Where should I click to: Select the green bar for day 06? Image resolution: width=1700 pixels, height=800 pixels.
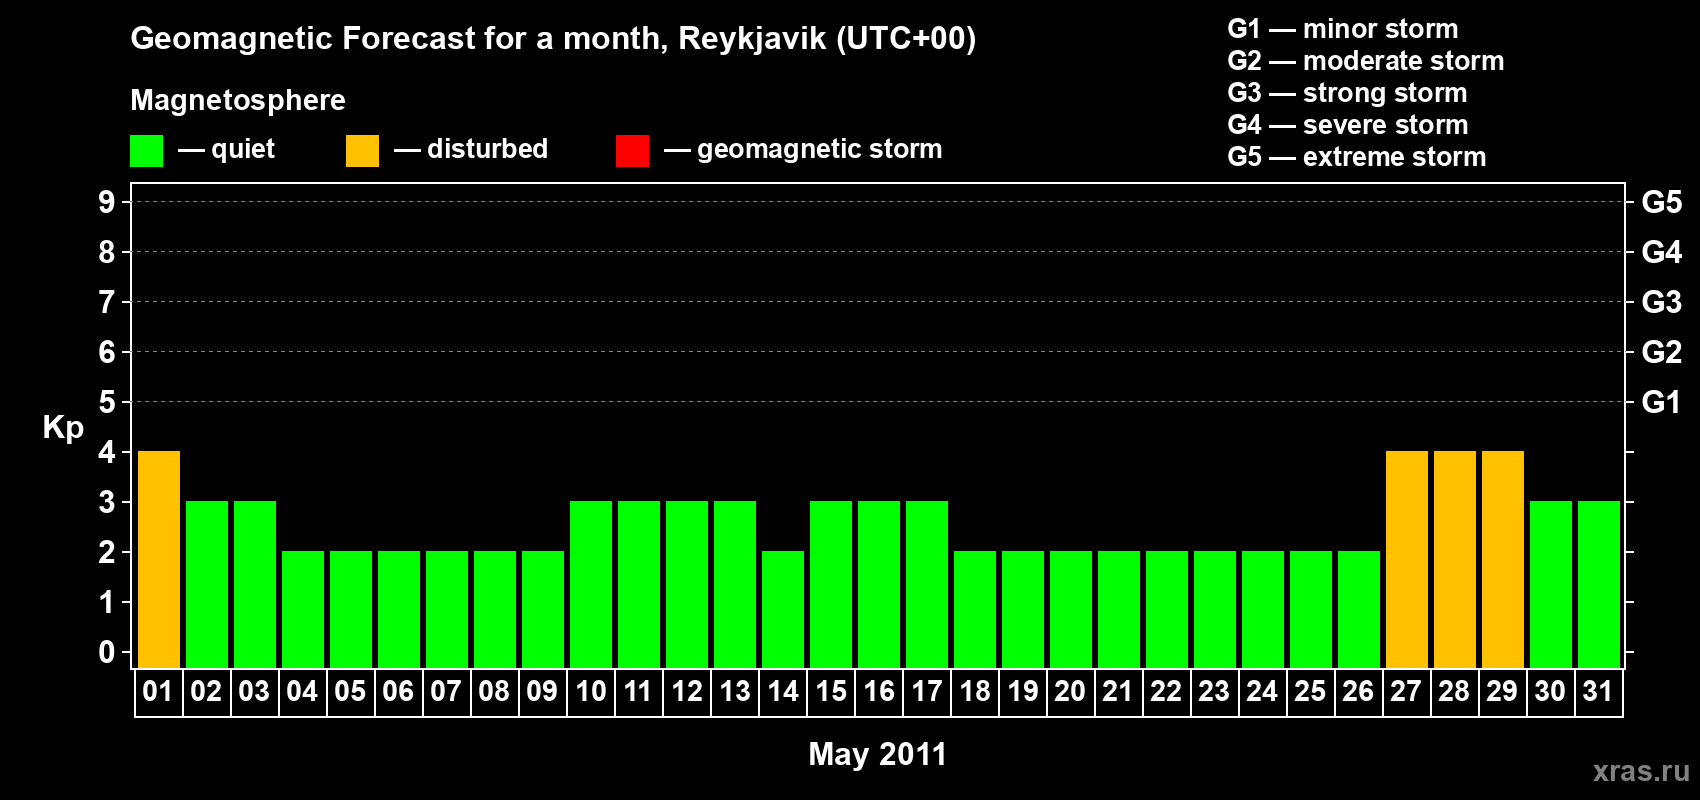(399, 609)
